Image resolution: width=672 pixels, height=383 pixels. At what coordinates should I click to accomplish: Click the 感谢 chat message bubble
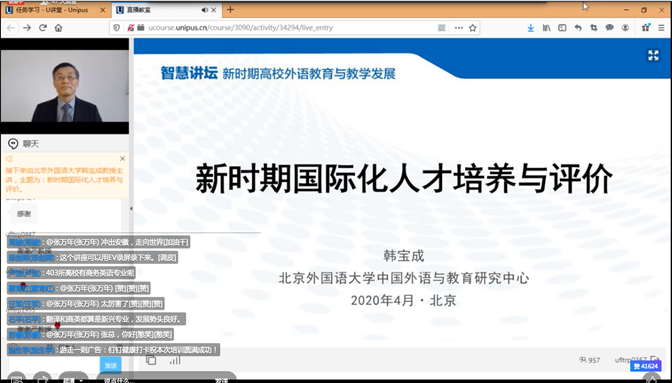tap(24, 214)
